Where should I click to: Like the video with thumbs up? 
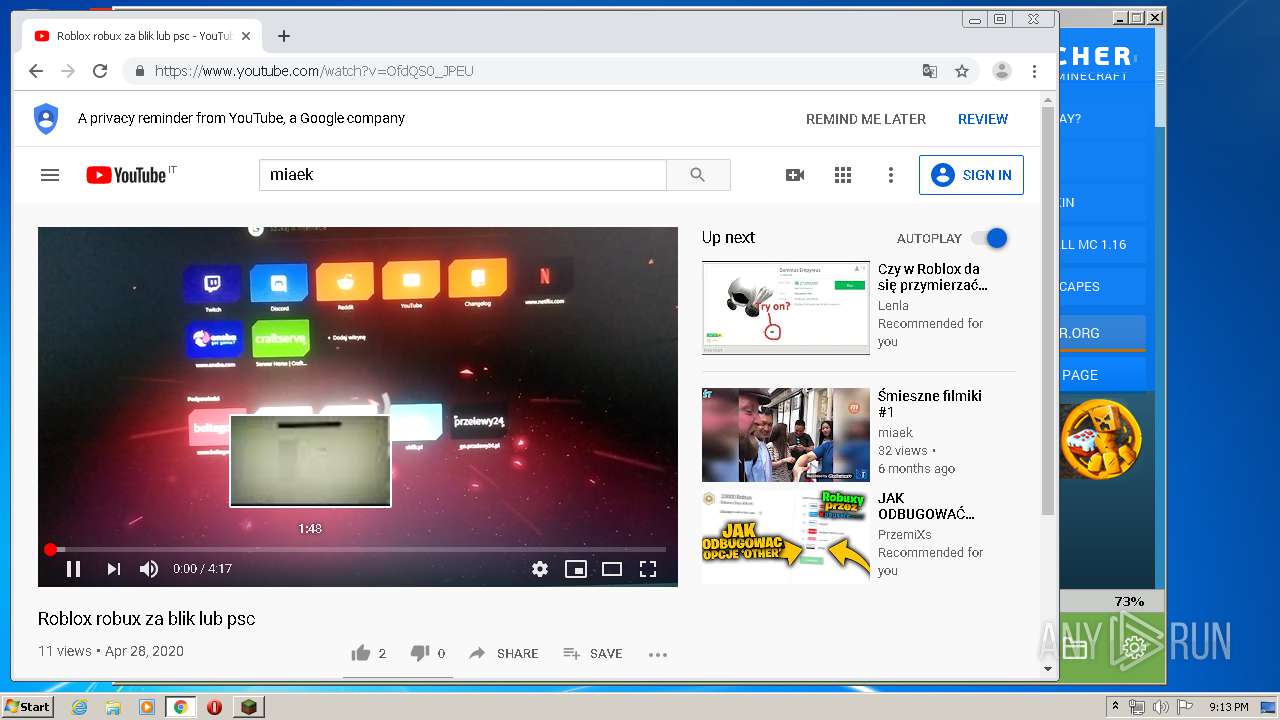(x=361, y=653)
